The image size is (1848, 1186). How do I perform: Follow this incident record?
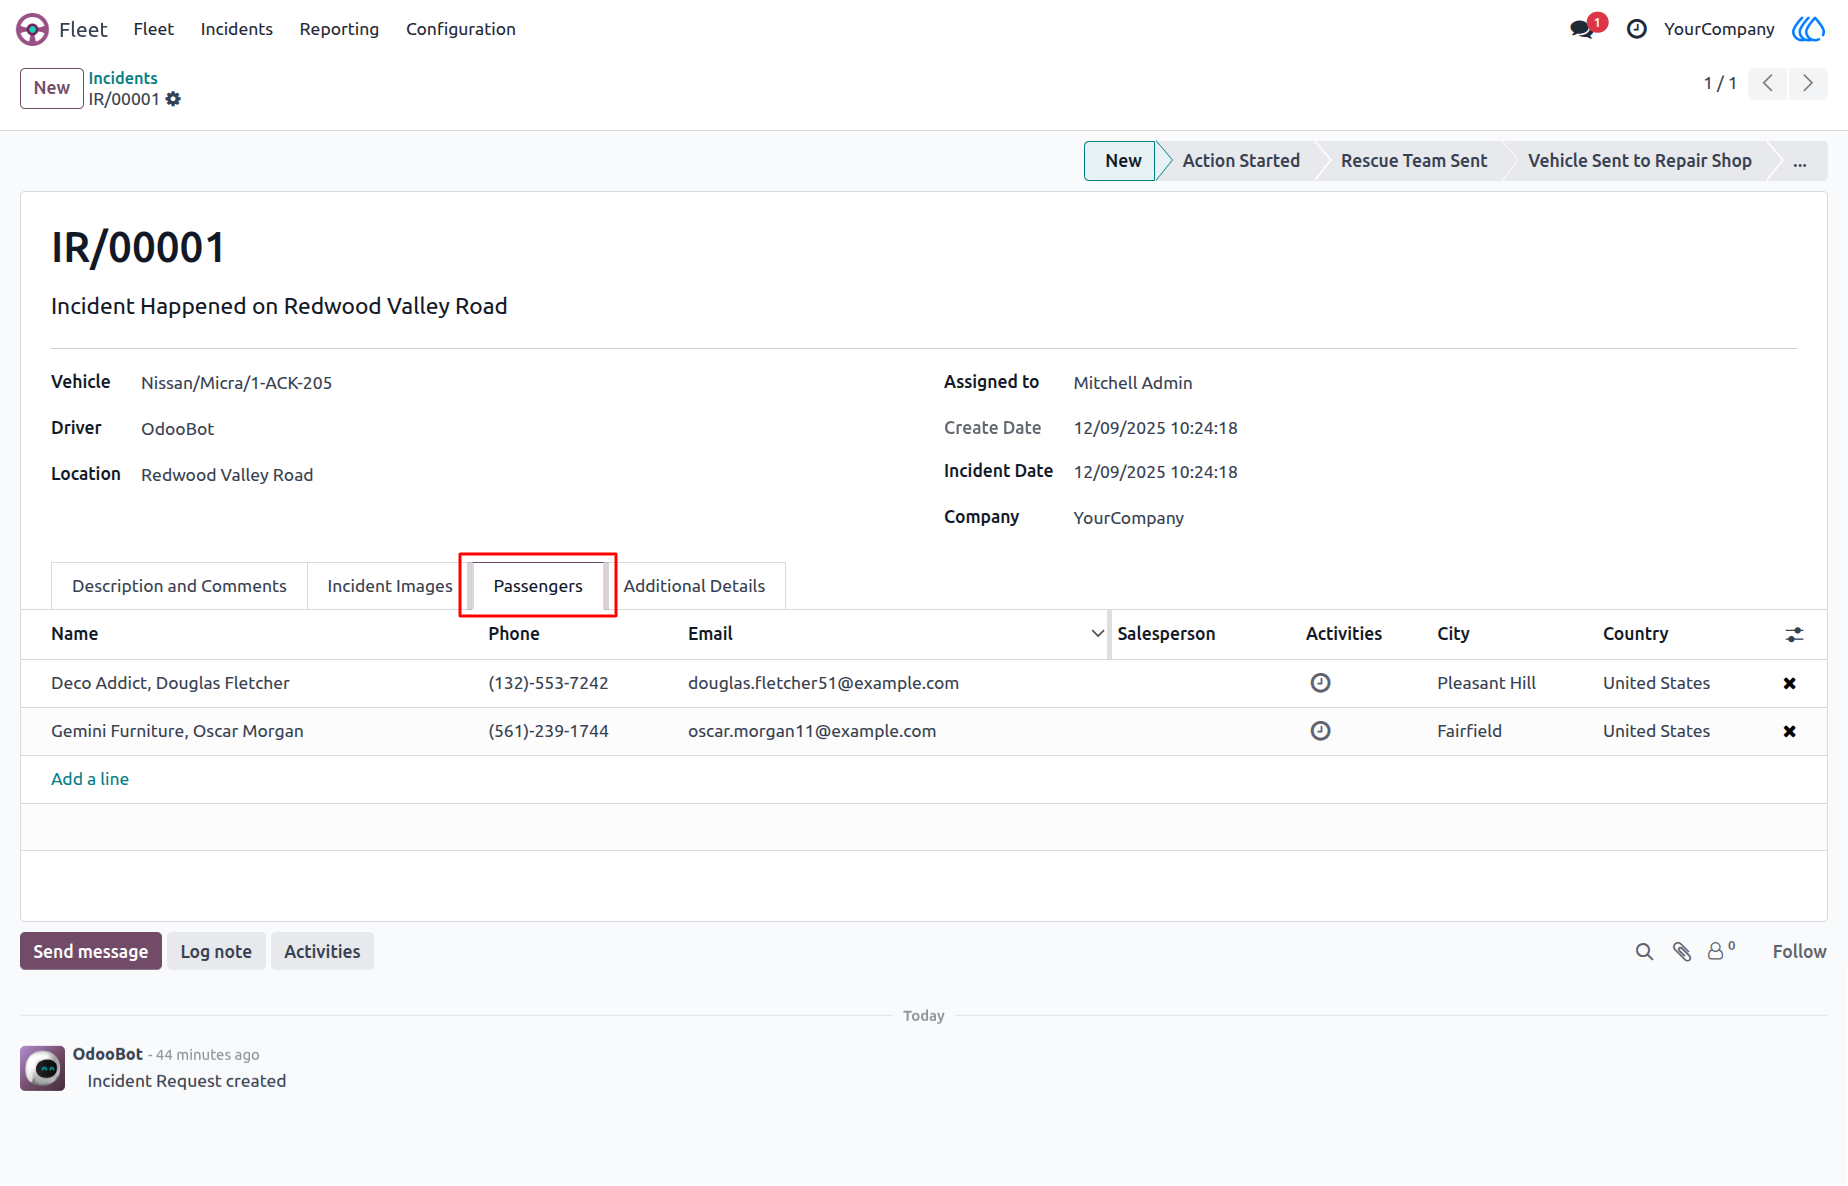pyautogui.click(x=1799, y=952)
